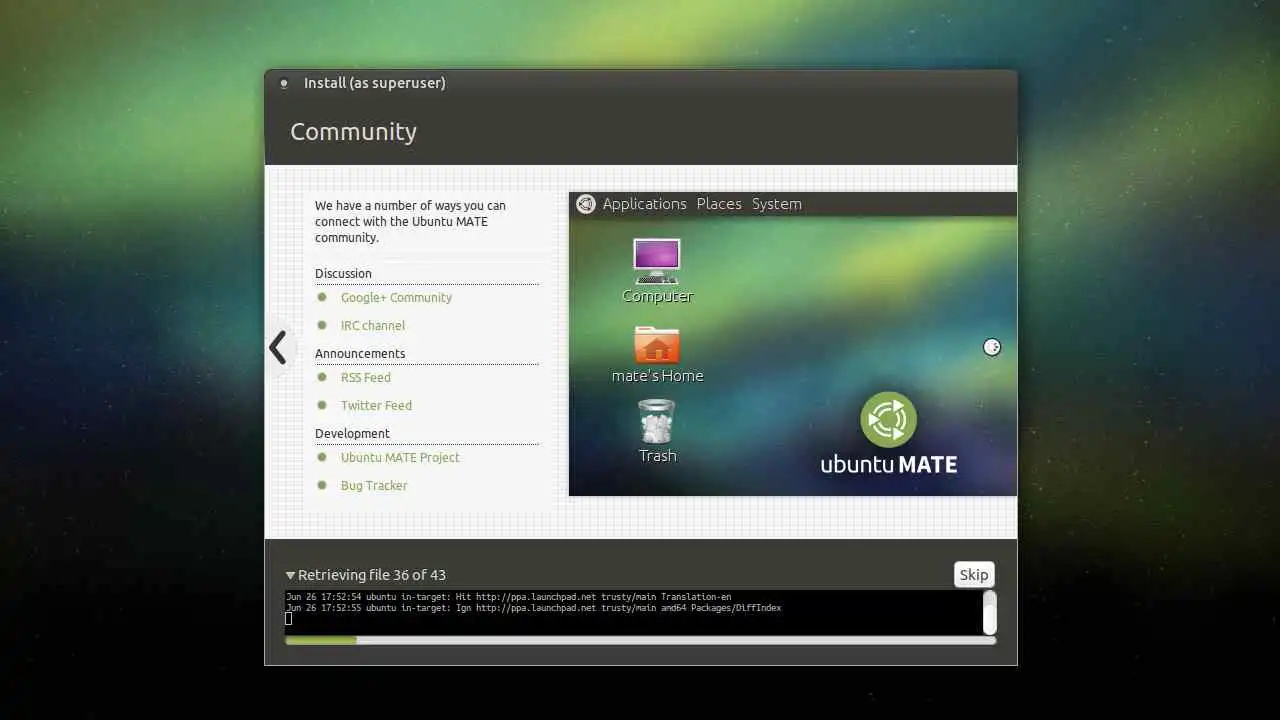Image resolution: width=1280 pixels, height=720 pixels.
Task: Click the intro text about connecting with community
Action: [x=410, y=222]
